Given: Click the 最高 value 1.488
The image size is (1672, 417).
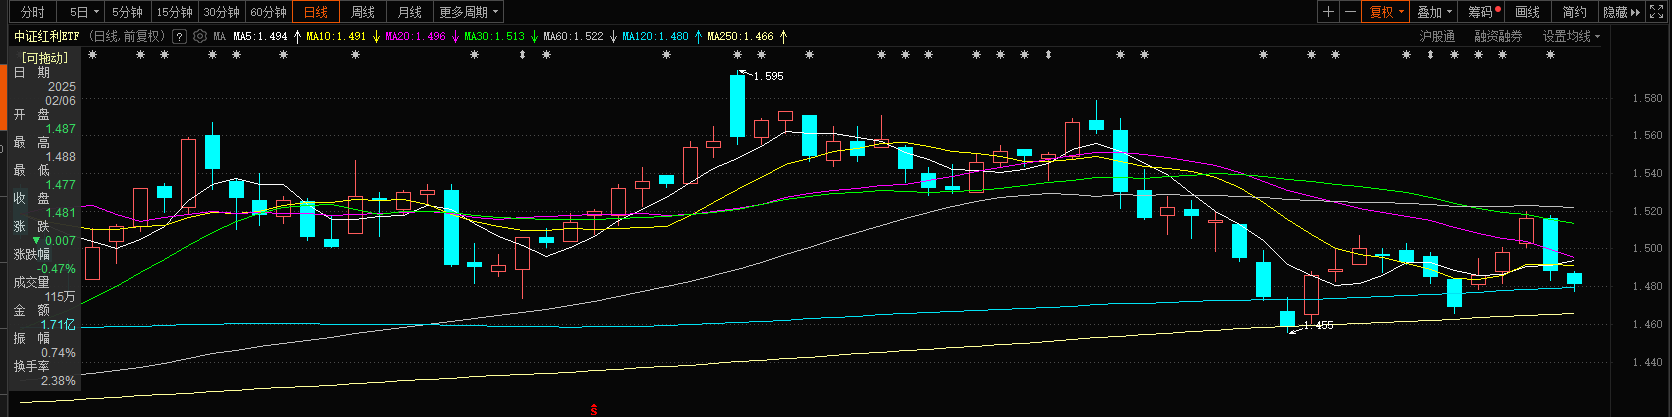Looking at the screenshot, I should coord(60,157).
